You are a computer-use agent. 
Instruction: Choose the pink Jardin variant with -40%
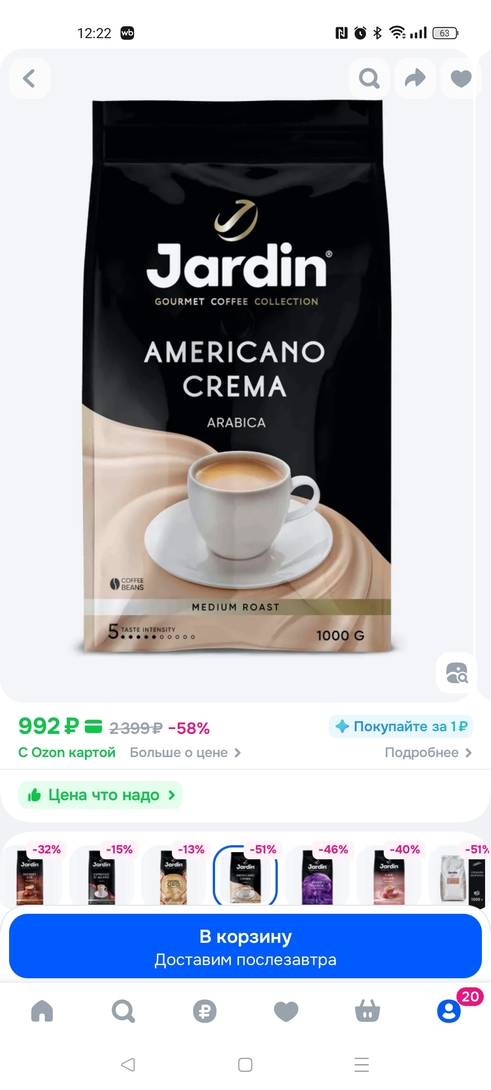point(389,876)
